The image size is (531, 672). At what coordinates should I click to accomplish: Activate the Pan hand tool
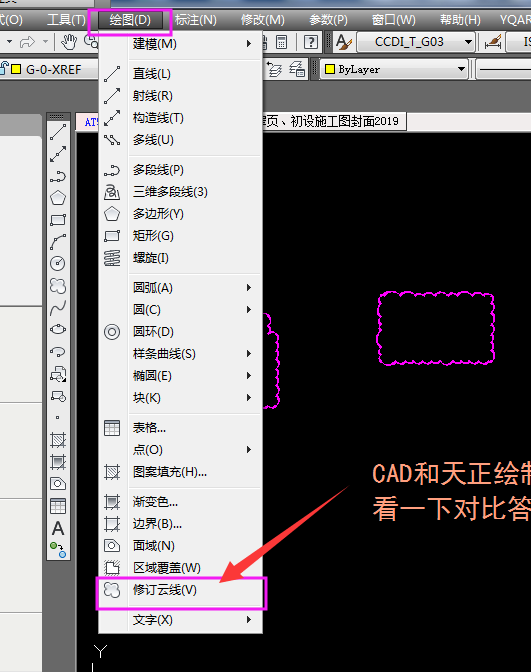click(x=69, y=42)
